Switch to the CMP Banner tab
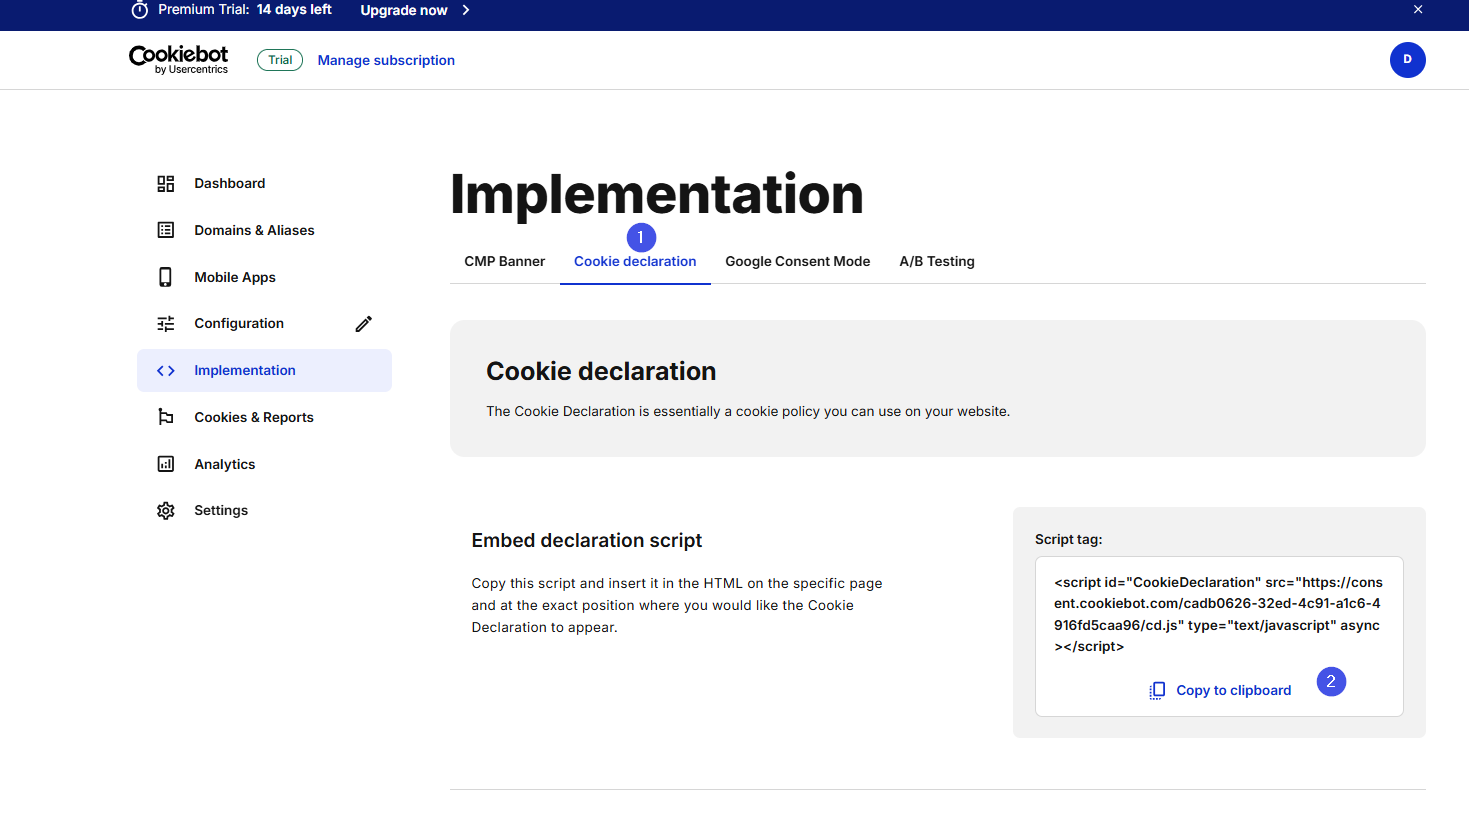The image size is (1469, 819). point(505,261)
